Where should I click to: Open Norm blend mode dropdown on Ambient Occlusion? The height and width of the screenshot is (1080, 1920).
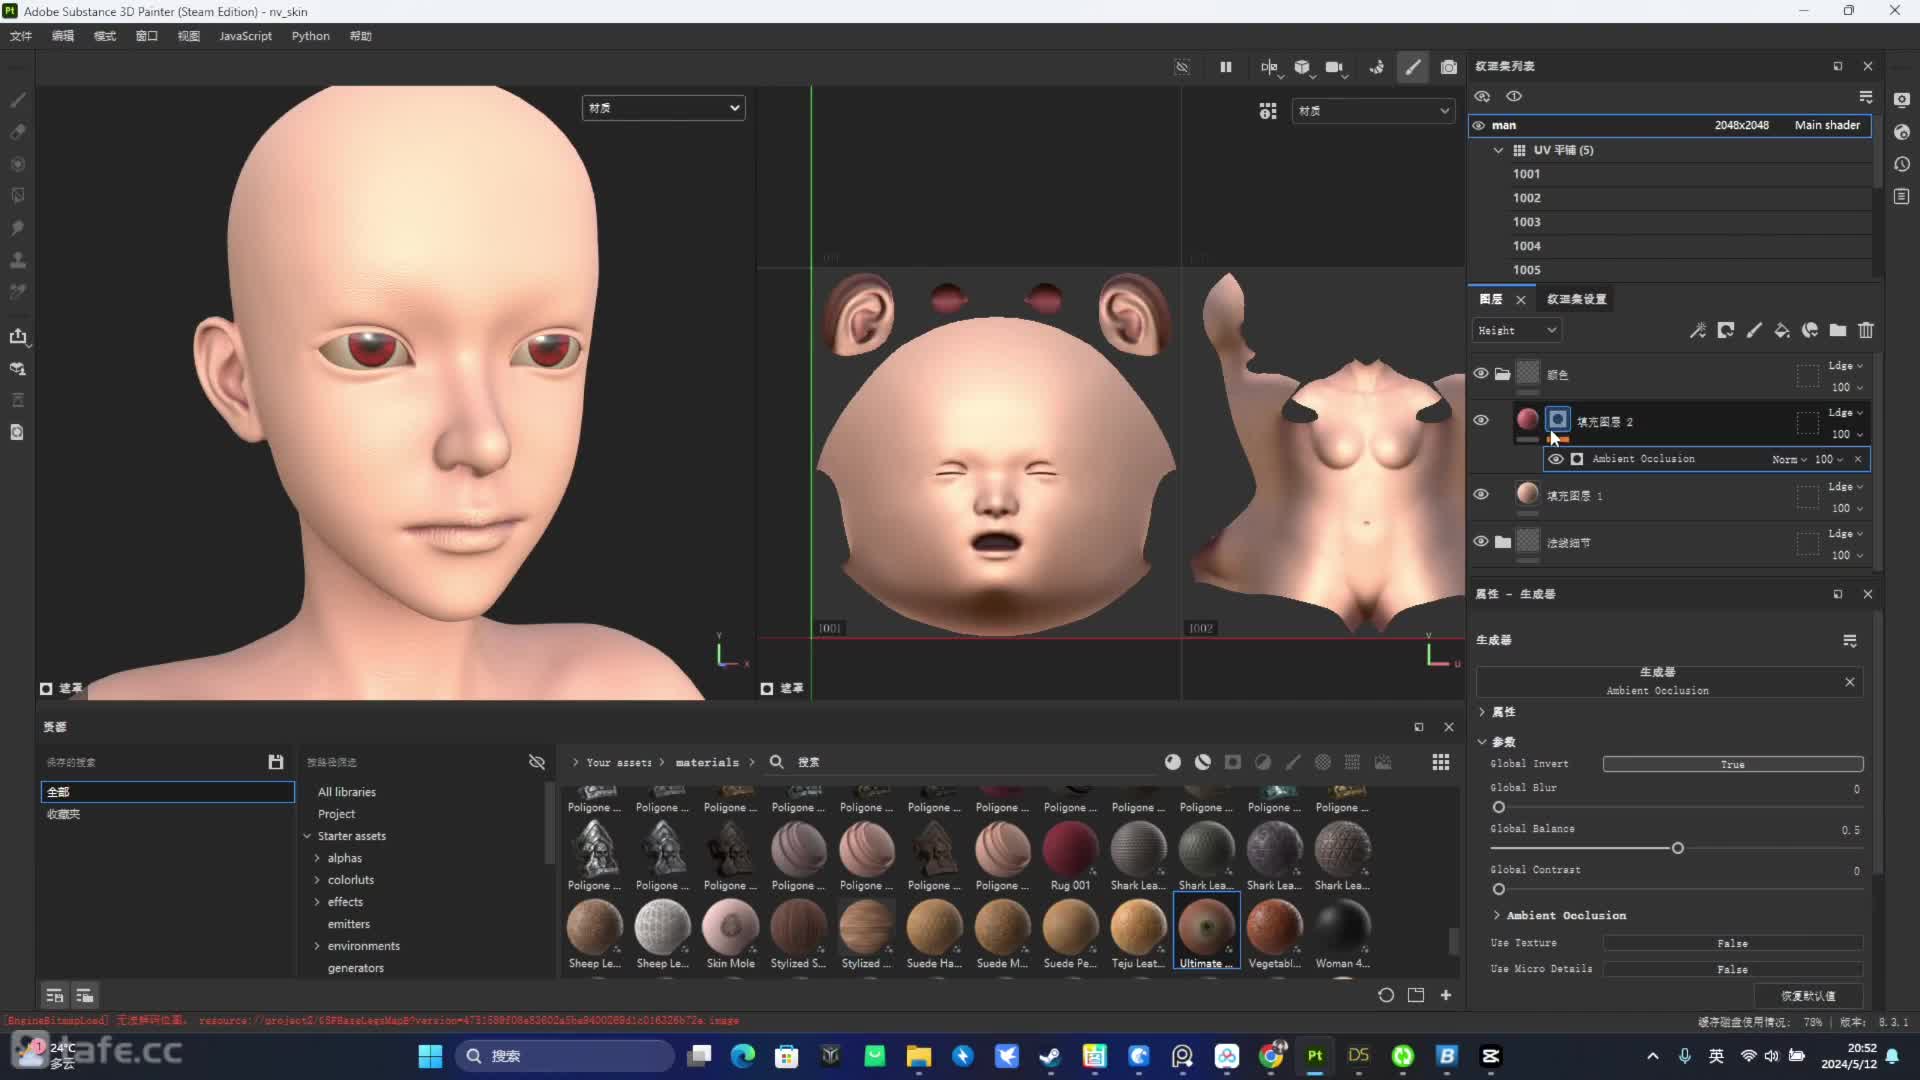point(1789,459)
